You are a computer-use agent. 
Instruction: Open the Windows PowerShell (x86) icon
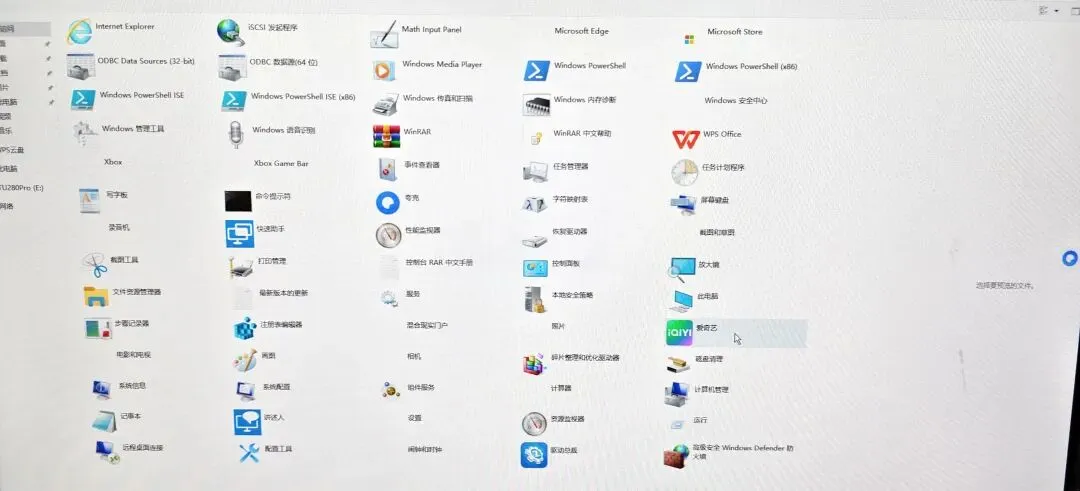click(x=688, y=72)
